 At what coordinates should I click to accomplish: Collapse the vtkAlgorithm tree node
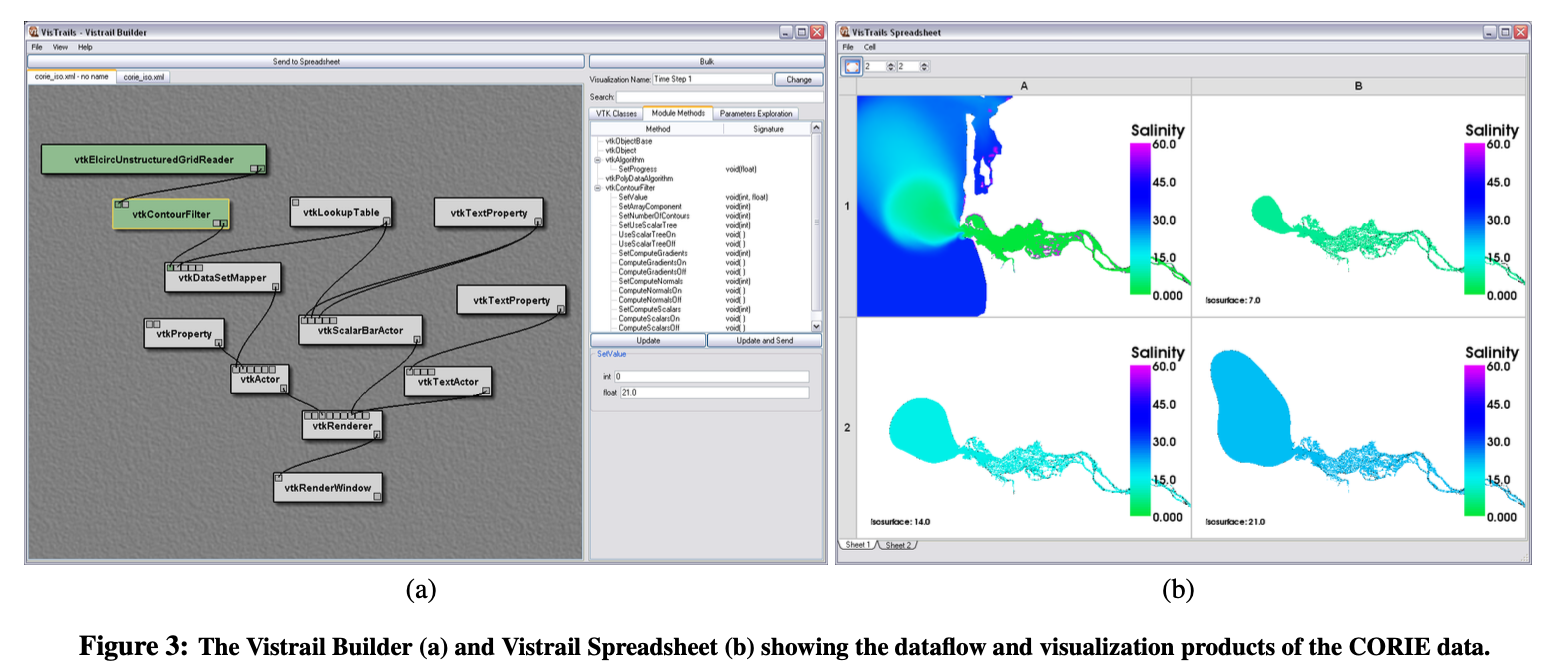tap(597, 160)
